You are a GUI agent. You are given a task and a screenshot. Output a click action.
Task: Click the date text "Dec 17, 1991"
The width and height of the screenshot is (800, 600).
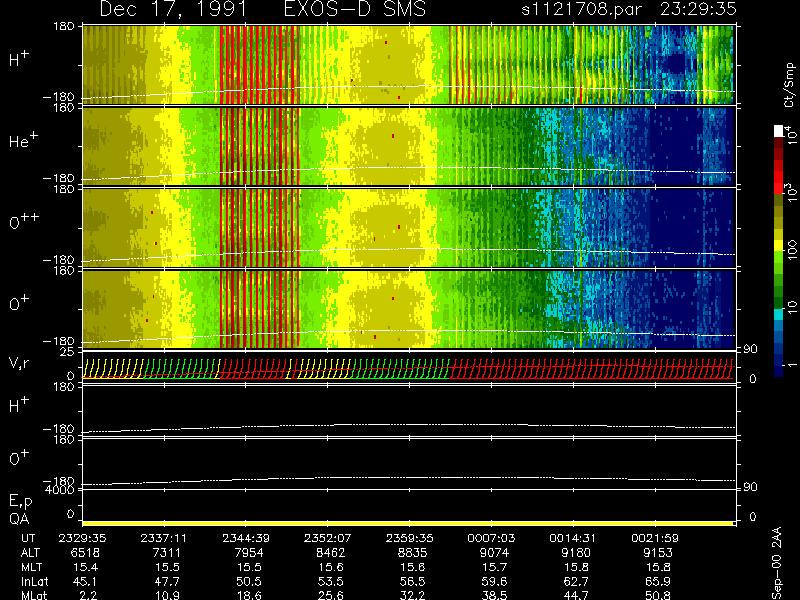173,9
